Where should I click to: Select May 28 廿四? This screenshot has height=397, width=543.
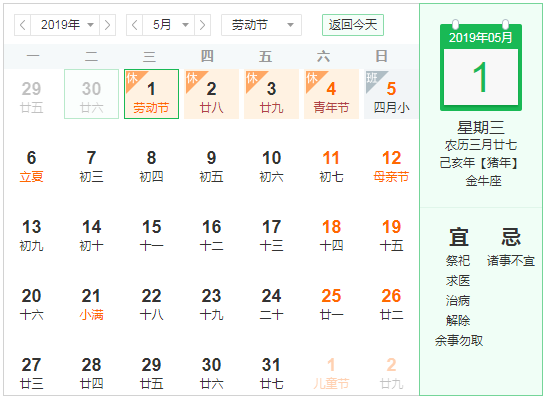click(x=91, y=373)
